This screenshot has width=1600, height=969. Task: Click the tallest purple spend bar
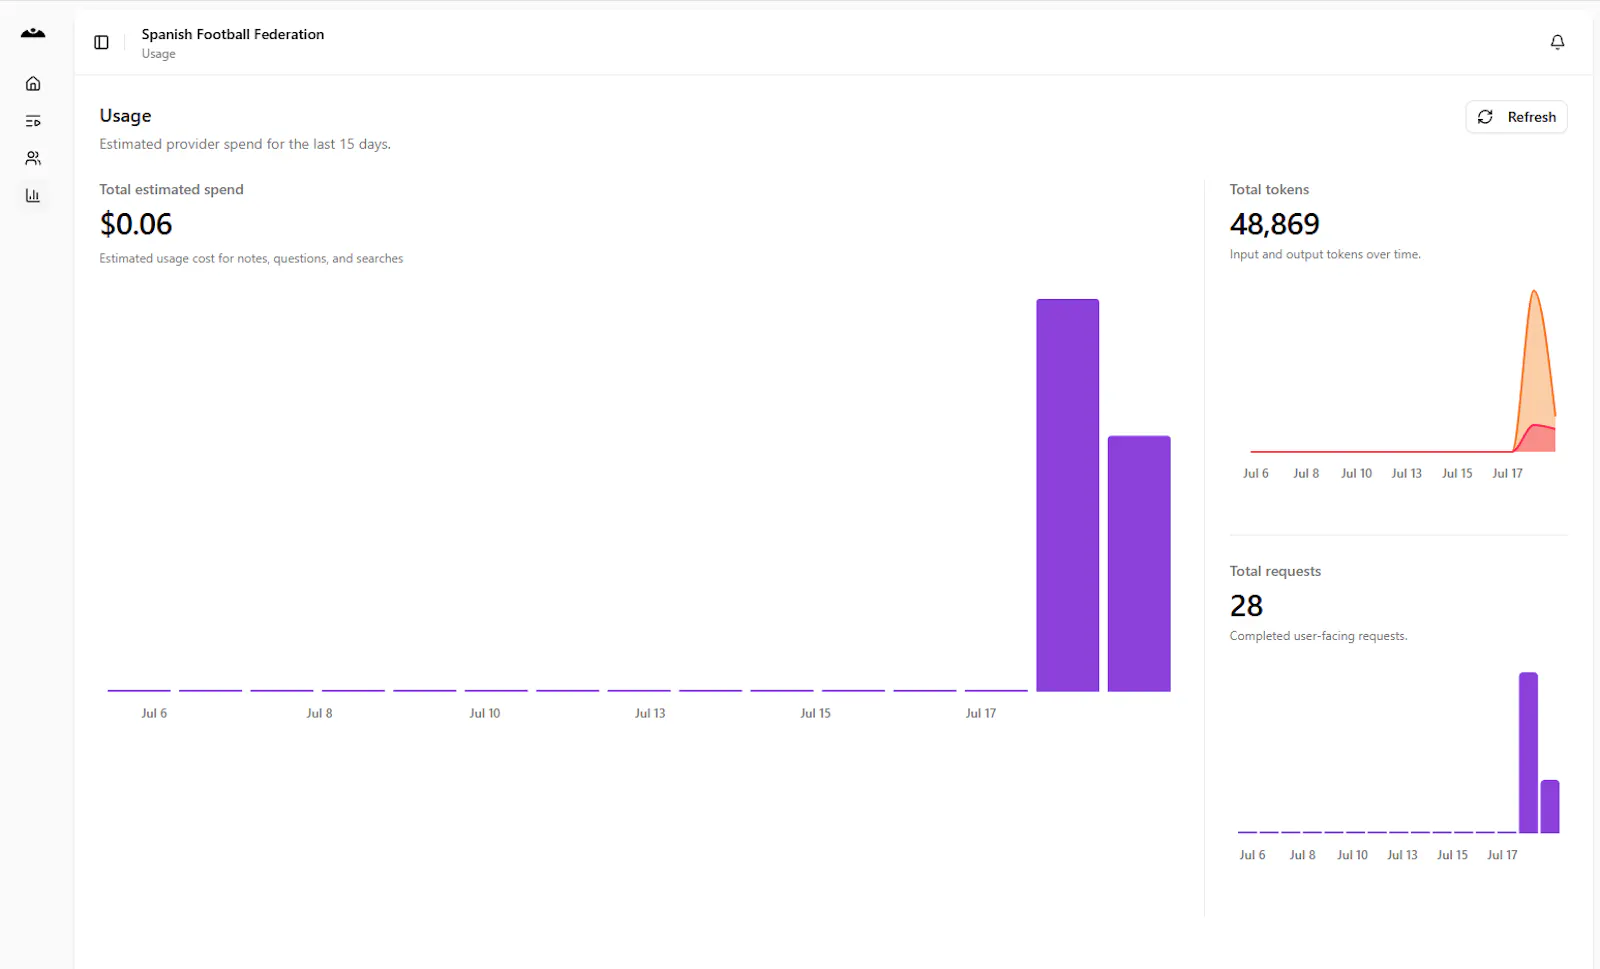tap(1067, 495)
